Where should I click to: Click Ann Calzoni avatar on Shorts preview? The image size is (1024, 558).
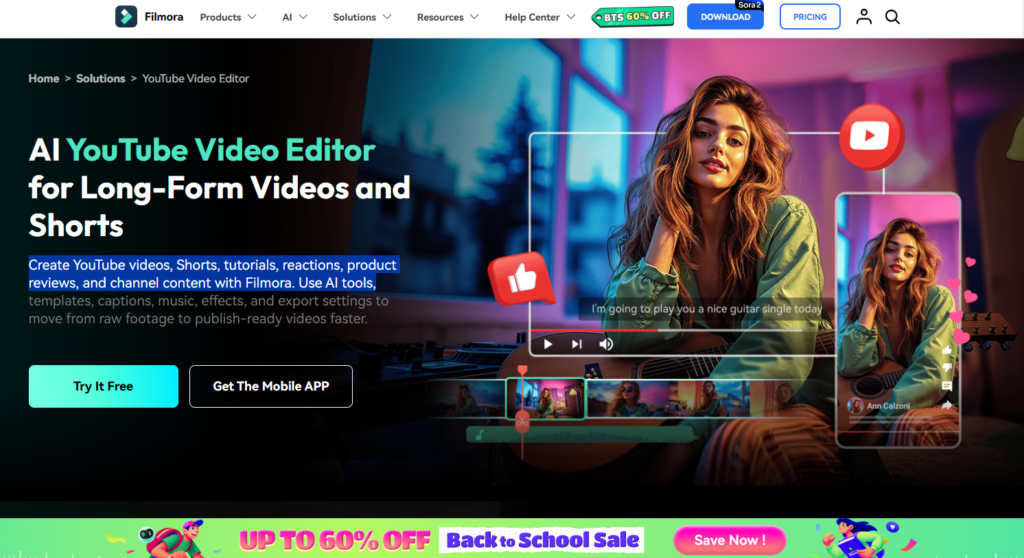coord(855,406)
